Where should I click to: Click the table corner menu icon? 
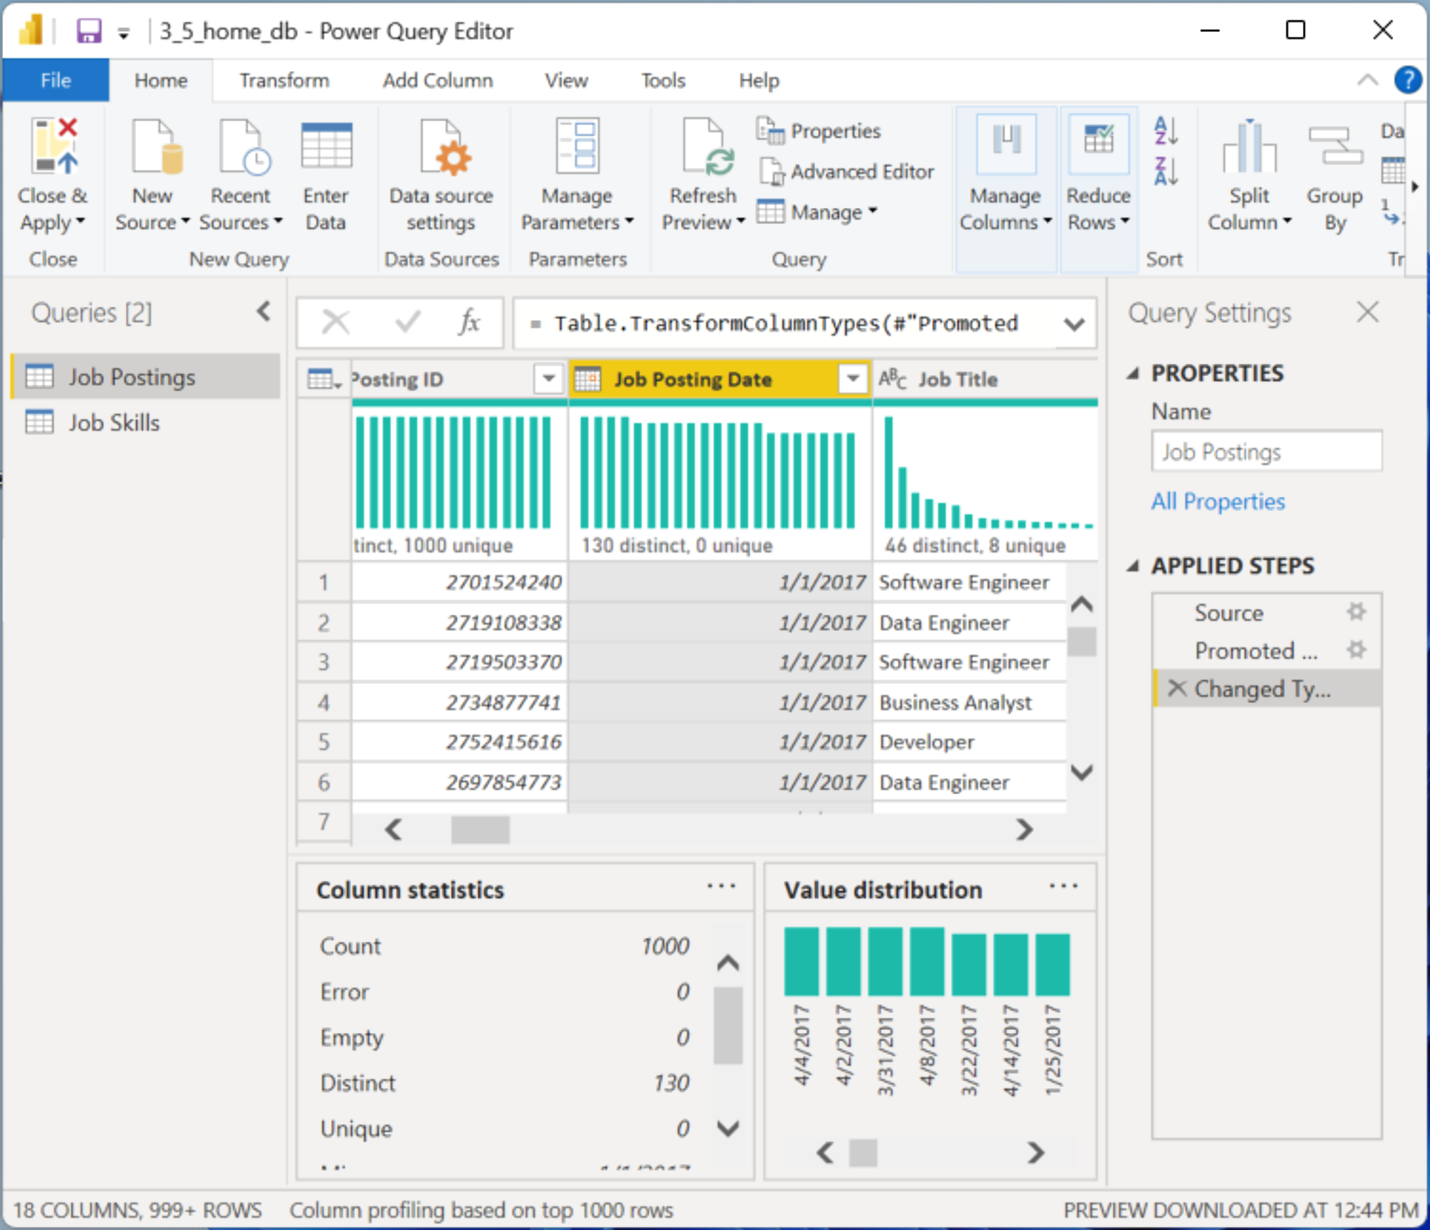tap(324, 380)
